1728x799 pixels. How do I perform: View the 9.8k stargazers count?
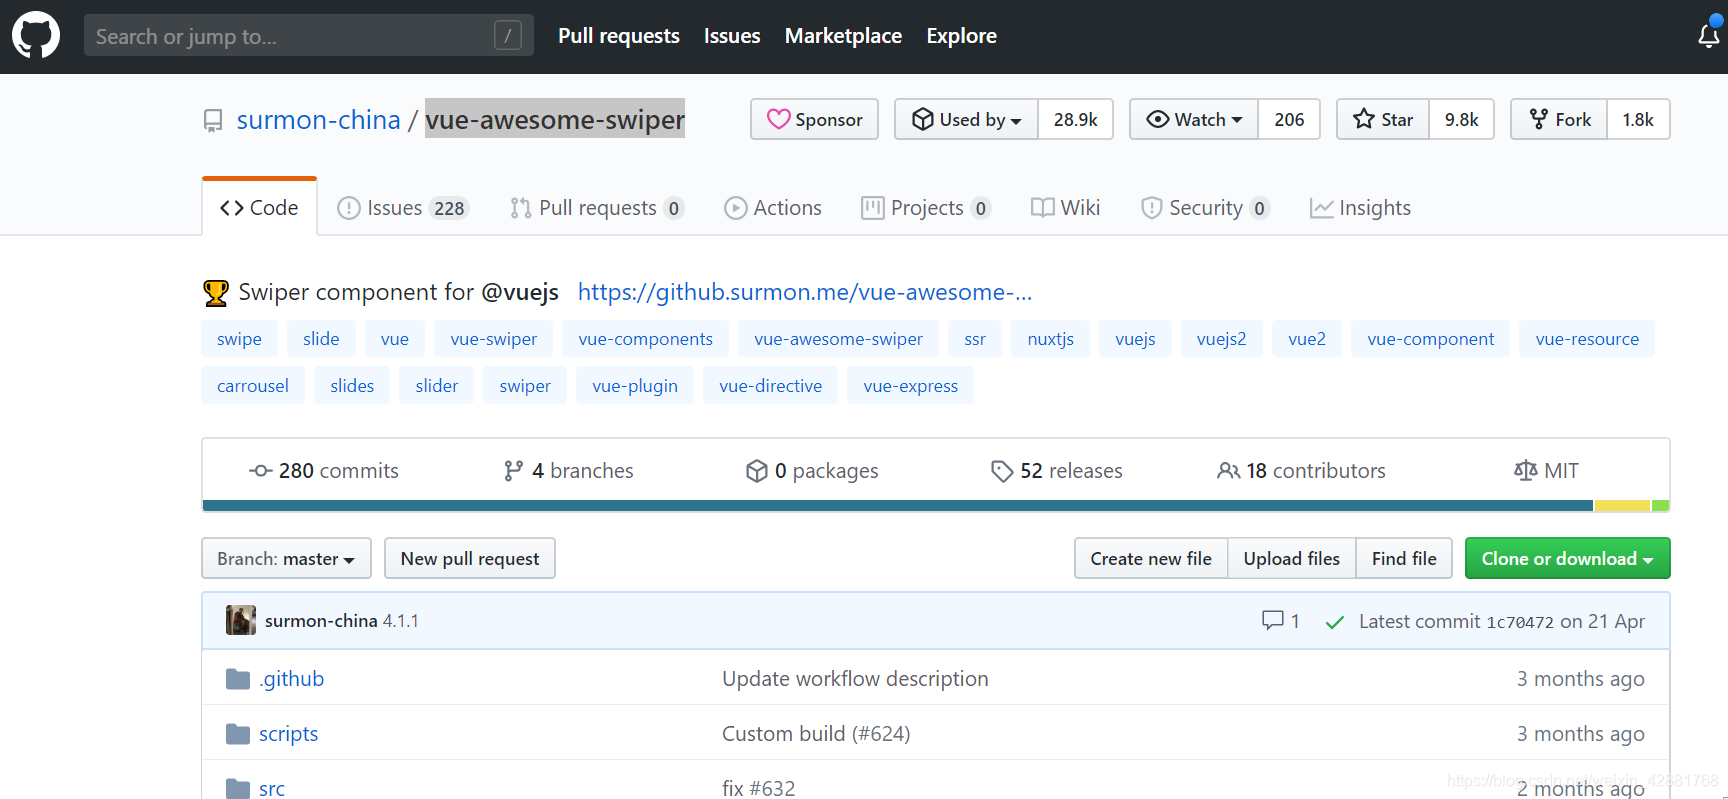tap(1461, 119)
